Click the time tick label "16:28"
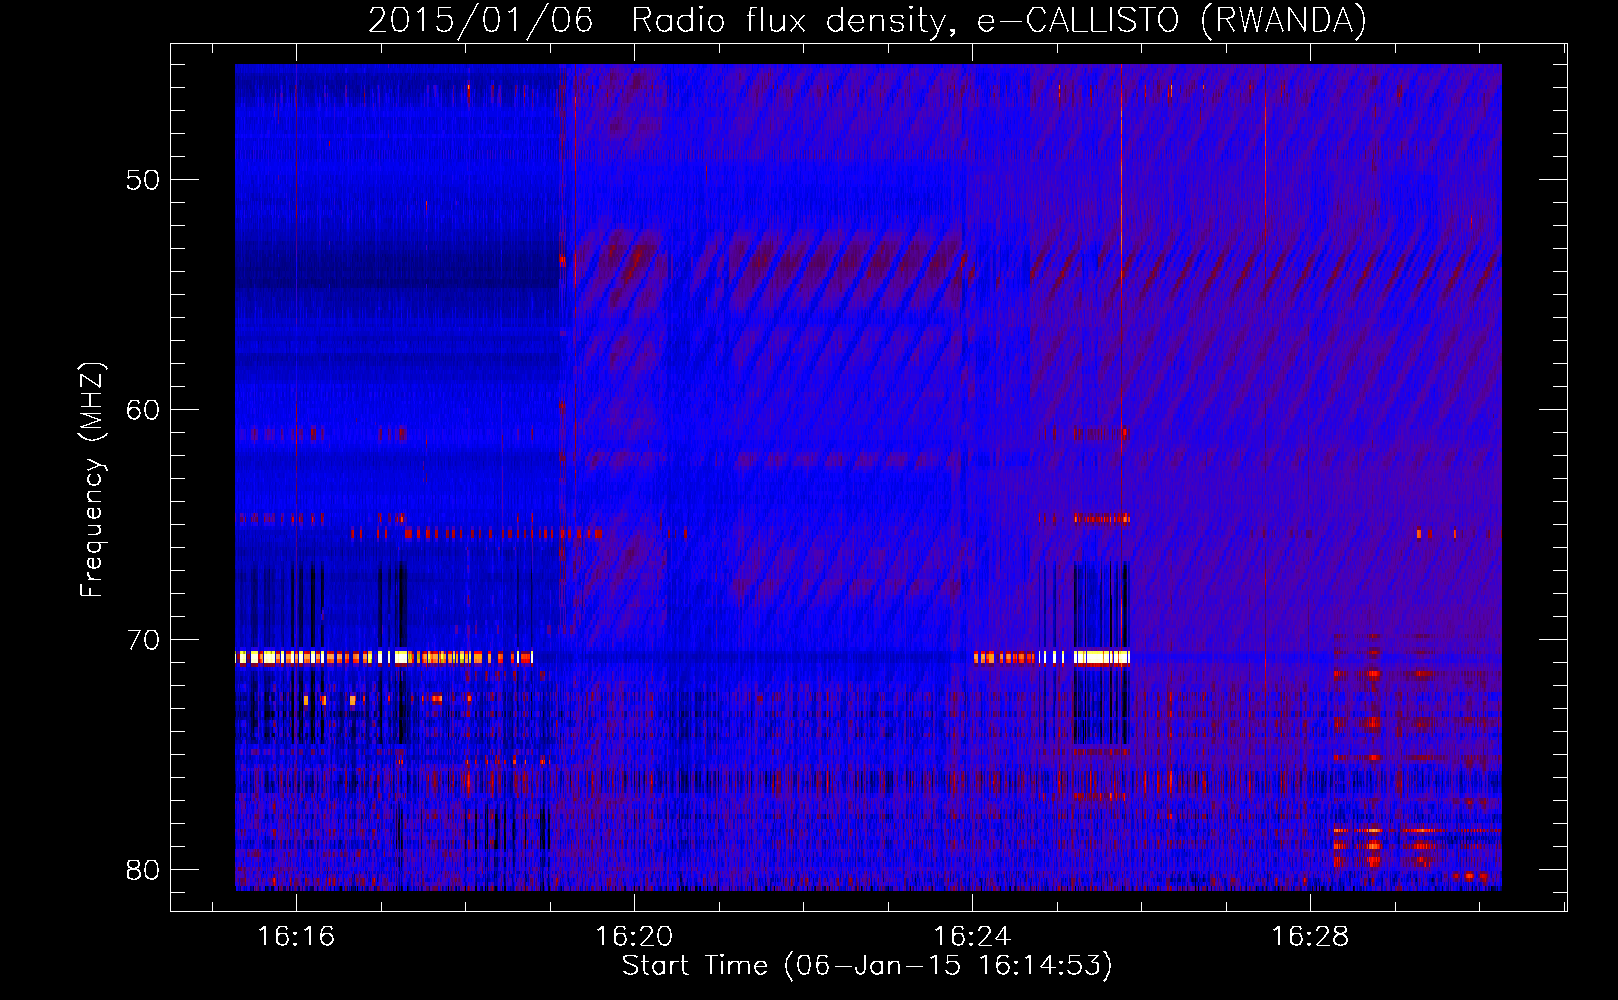 [1310, 937]
